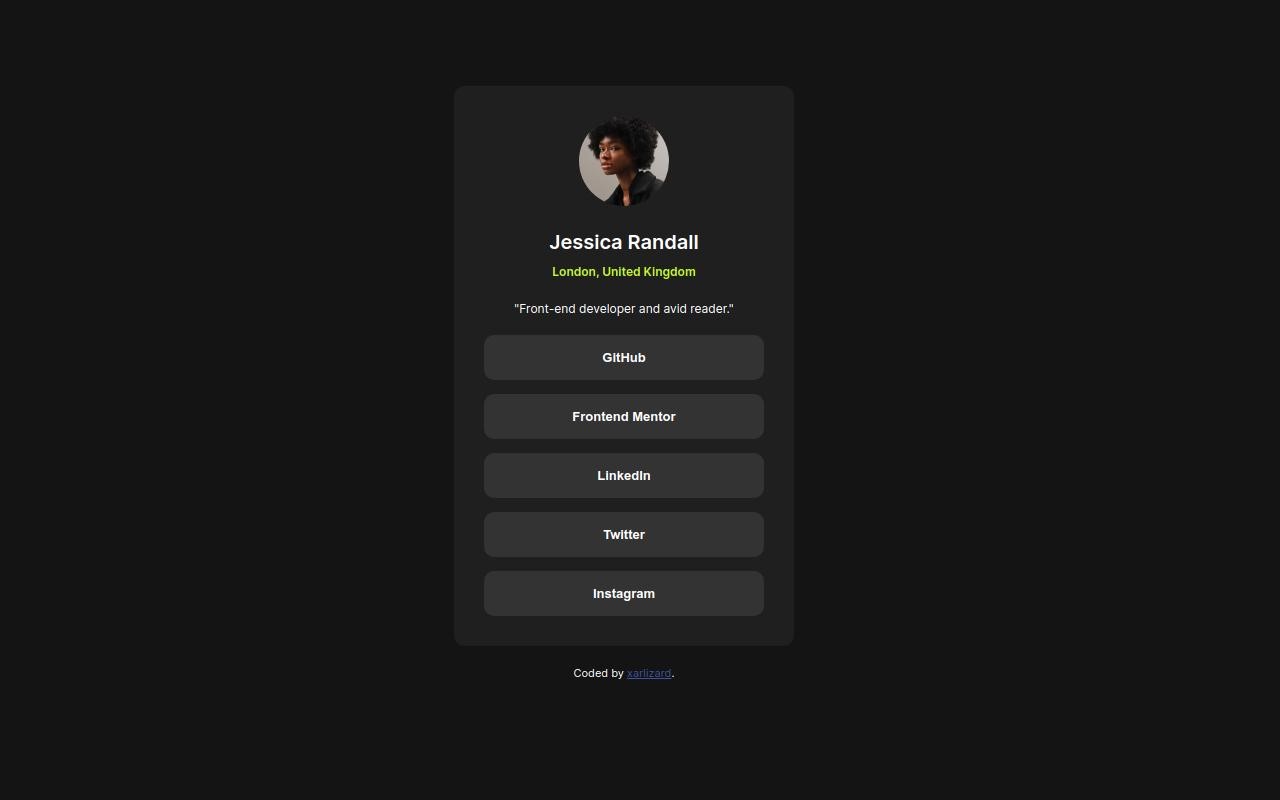Click the woman's face in the avatar
Image resolution: width=1280 pixels, height=800 pixels.
(611, 159)
